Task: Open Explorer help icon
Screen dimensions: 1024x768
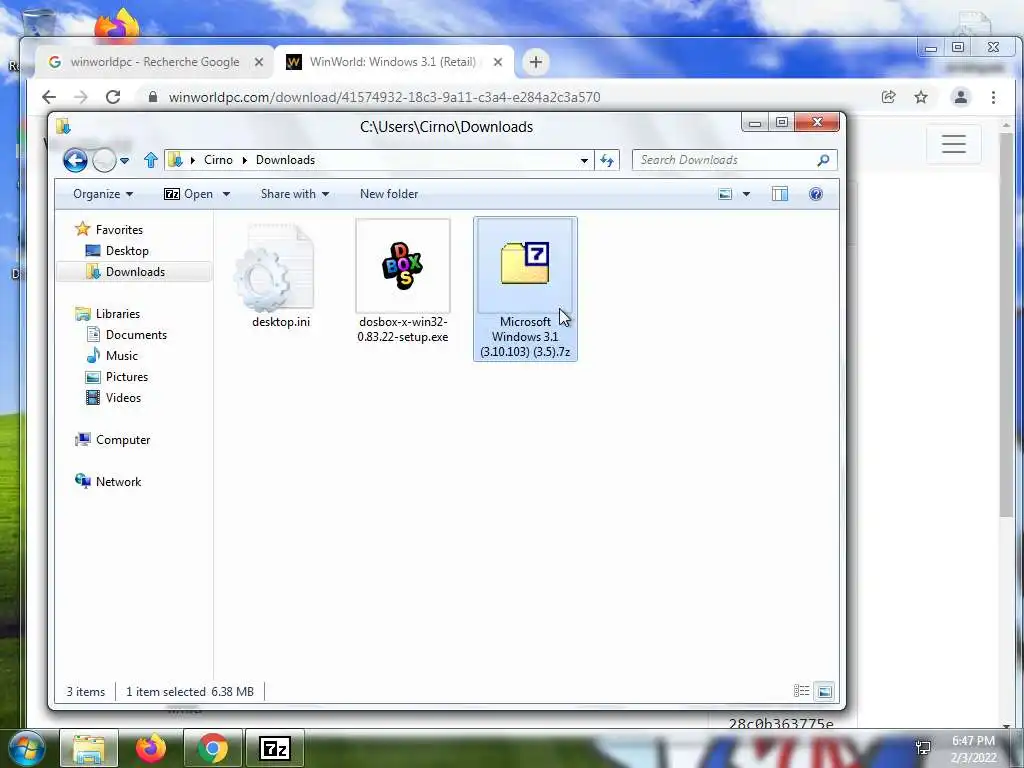Action: click(816, 194)
